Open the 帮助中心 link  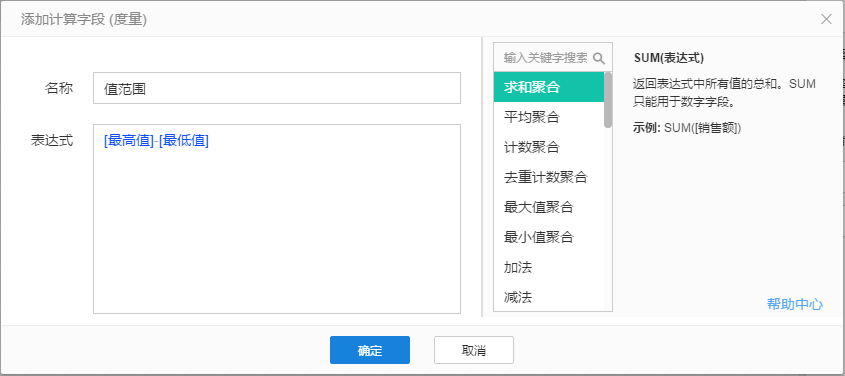point(794,304)
